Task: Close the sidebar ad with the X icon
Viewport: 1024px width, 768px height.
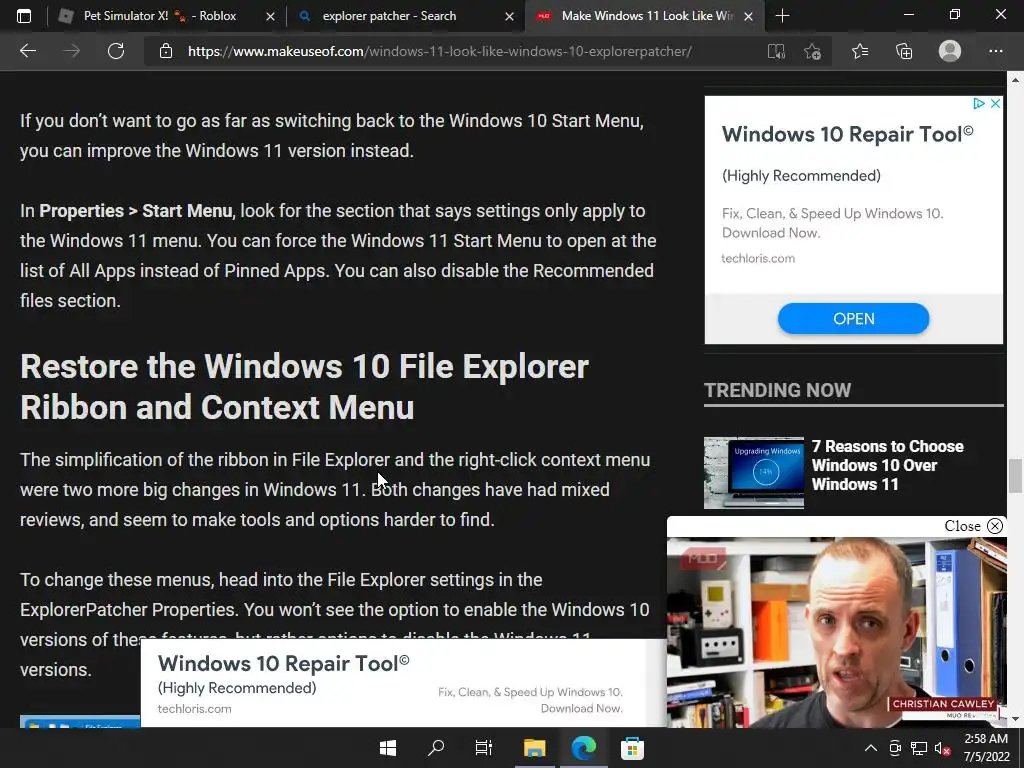Action: 995,103
